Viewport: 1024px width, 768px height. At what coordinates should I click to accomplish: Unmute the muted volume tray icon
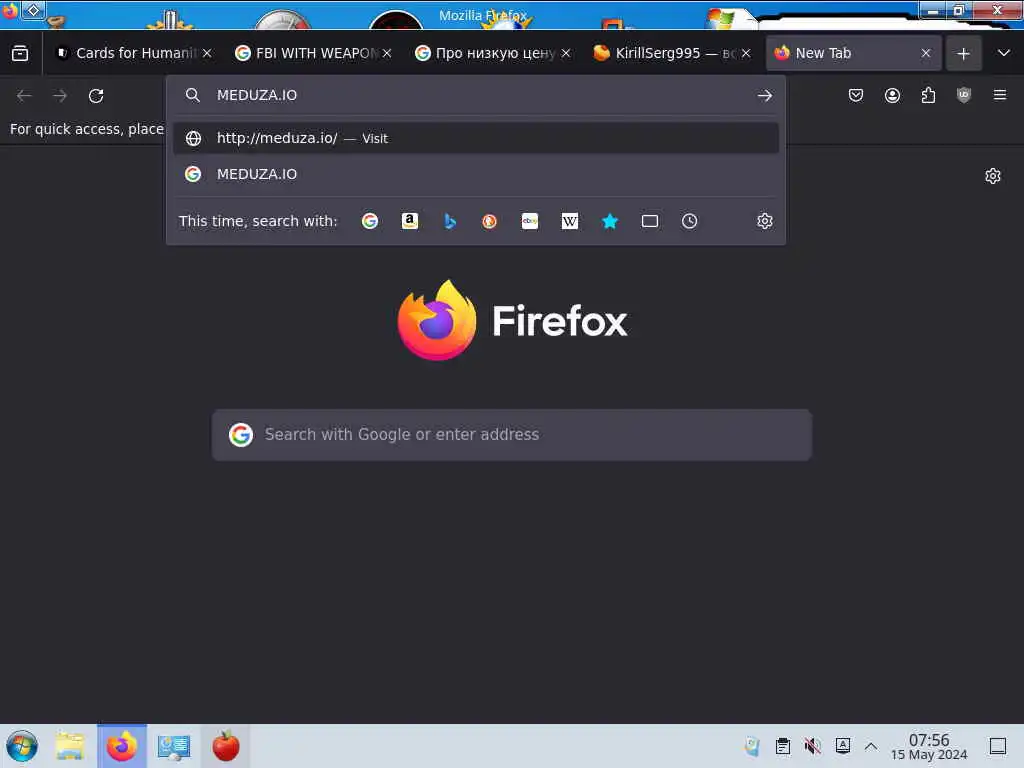pos(812,746)
